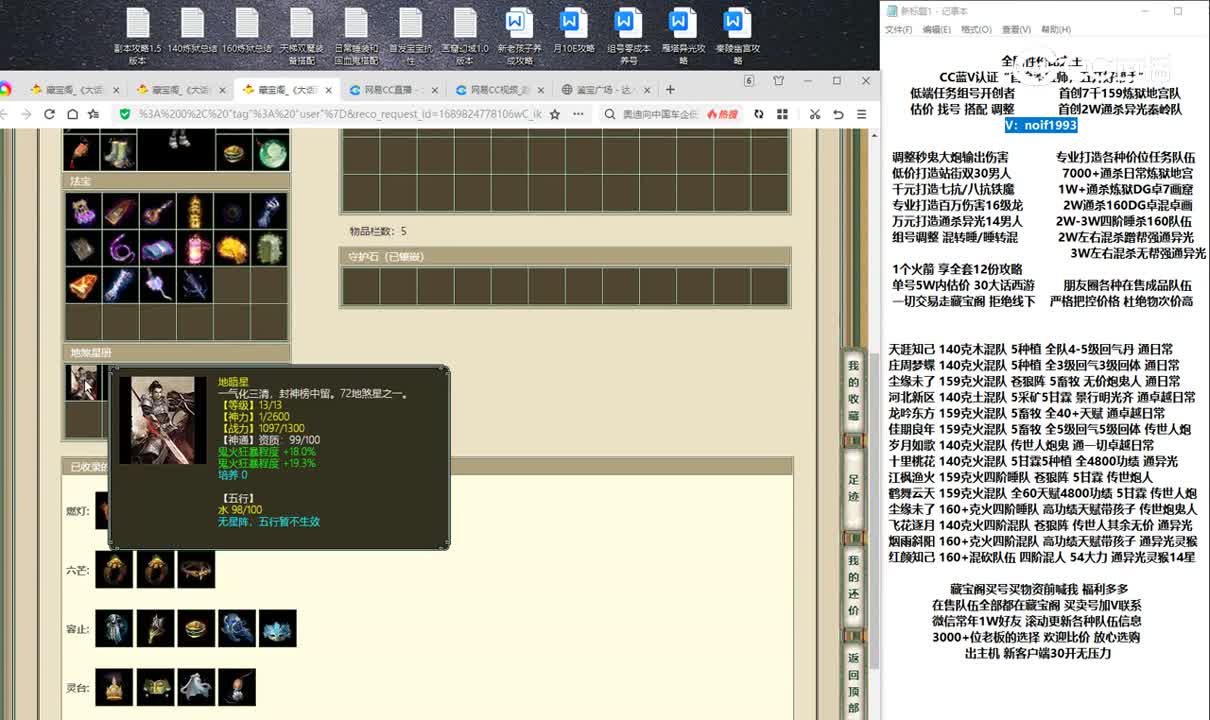Open the 副本攻略1.5版本 desktop file
Viewport: 1210px width, 720px height.
pyautogui.click(x=137, y=36)
